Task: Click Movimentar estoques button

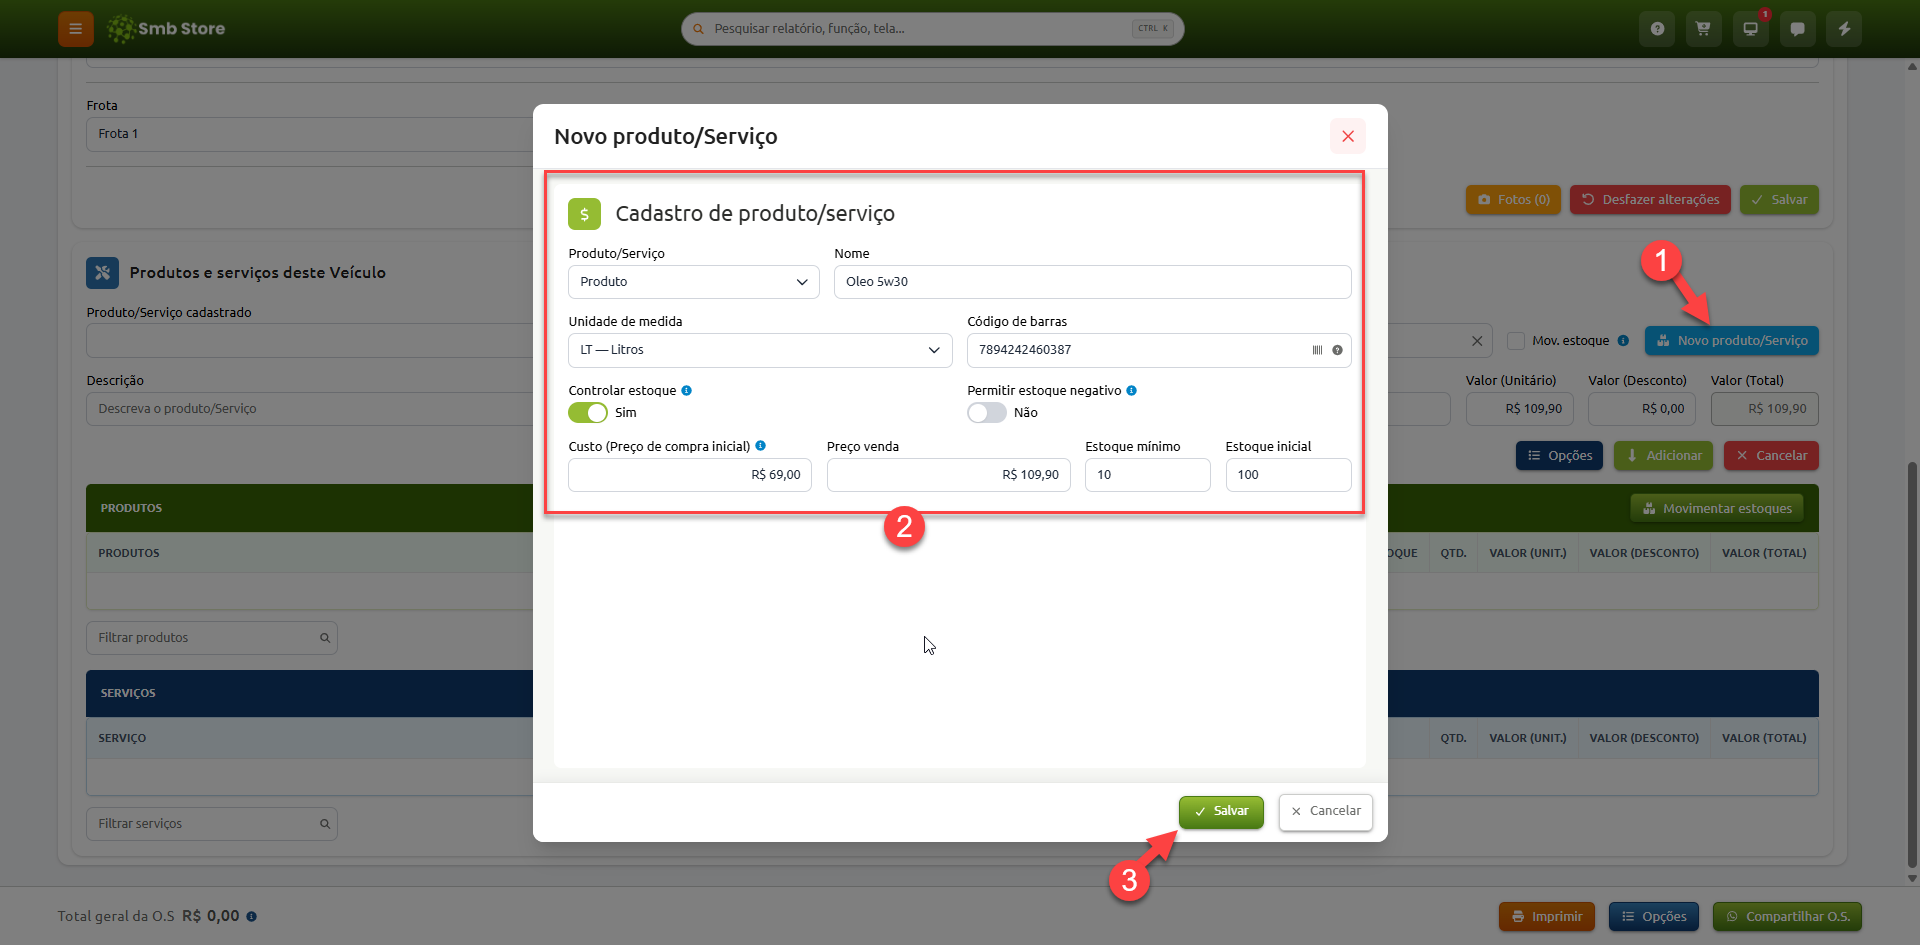Action: [x=1717, y=509]
